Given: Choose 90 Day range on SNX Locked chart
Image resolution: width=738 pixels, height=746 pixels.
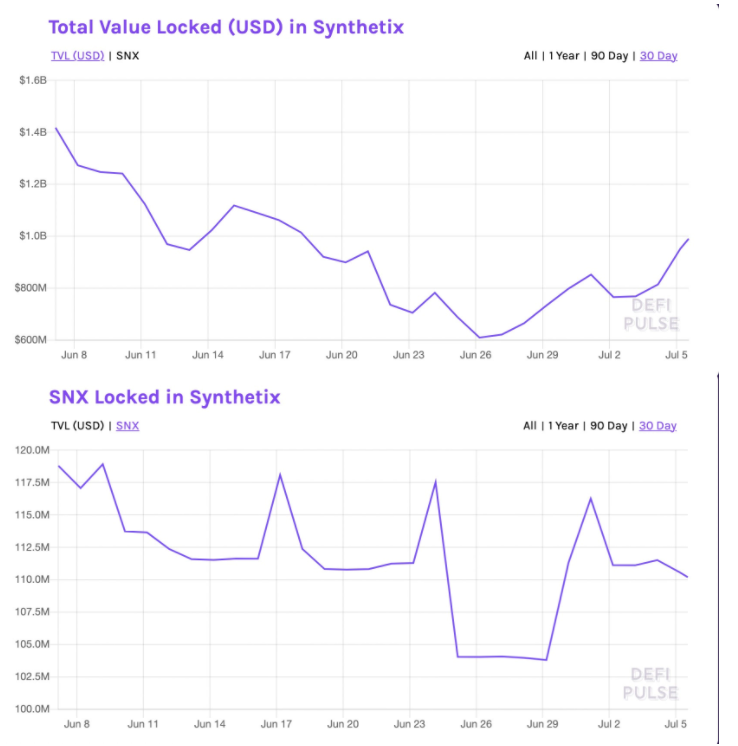Looking at the screenshot, I should (609, 425).
